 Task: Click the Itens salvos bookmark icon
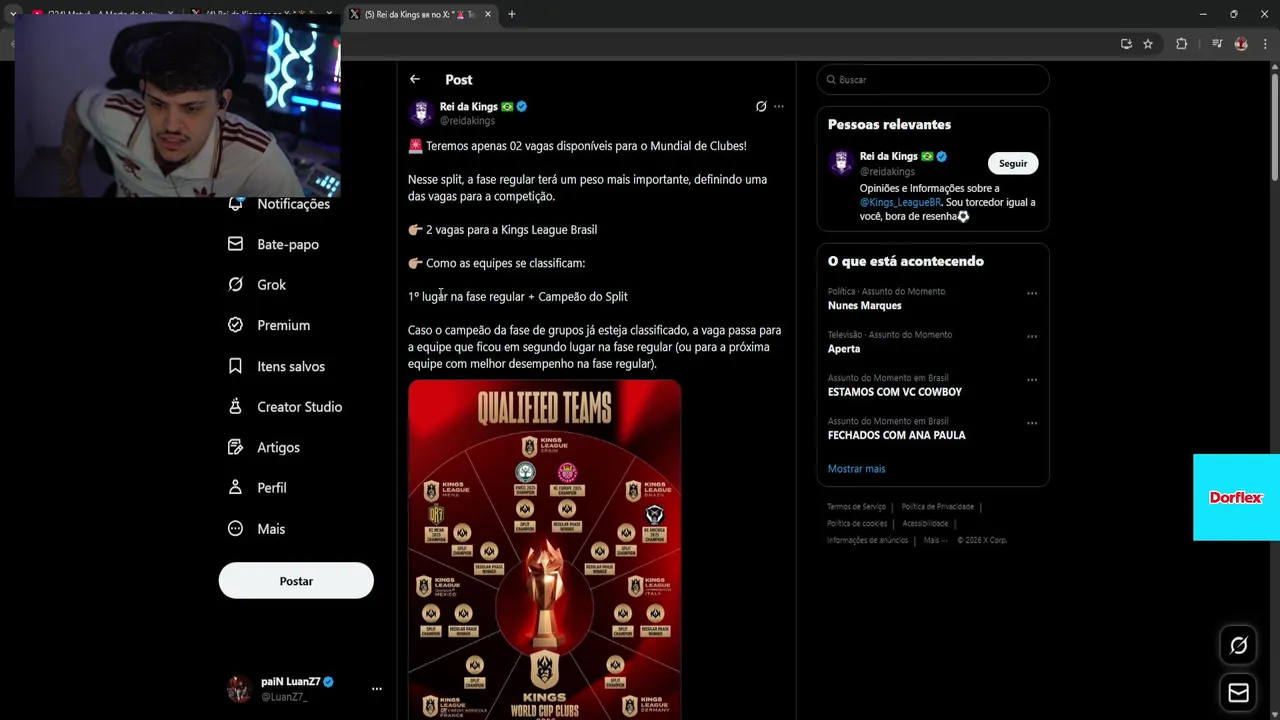(235, 366)
